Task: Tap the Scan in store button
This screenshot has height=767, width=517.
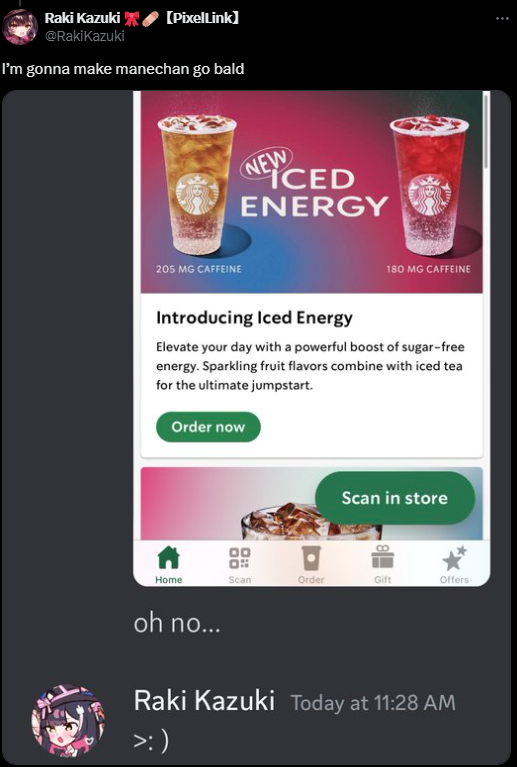Action: click(395, 498)
